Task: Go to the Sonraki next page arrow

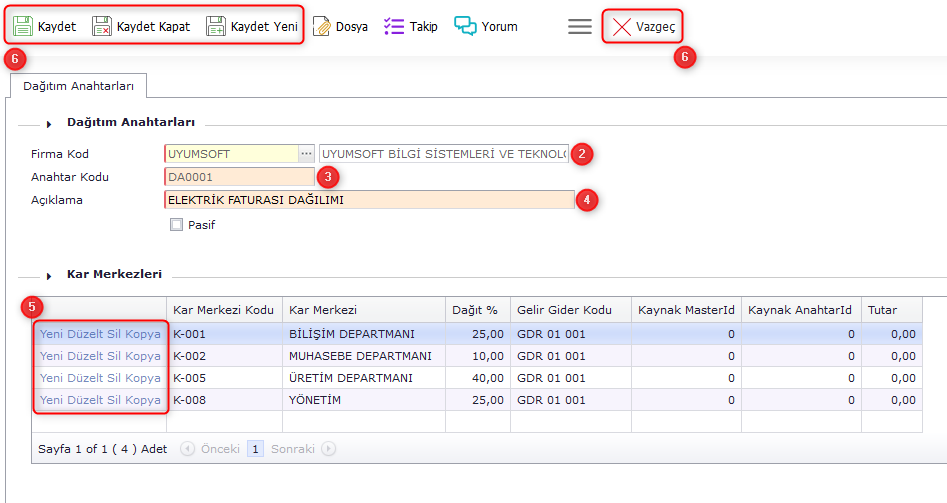Action: click(329, 449)
